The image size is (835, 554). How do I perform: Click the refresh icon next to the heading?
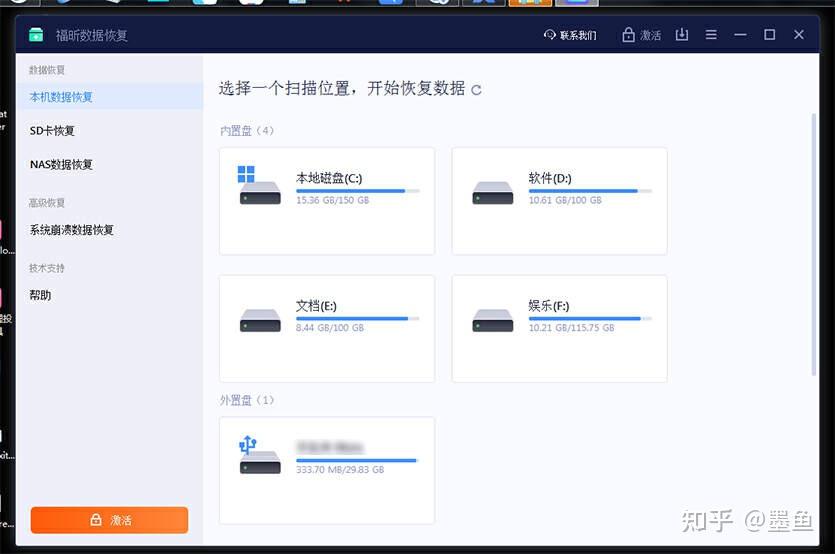pos(476,90)
